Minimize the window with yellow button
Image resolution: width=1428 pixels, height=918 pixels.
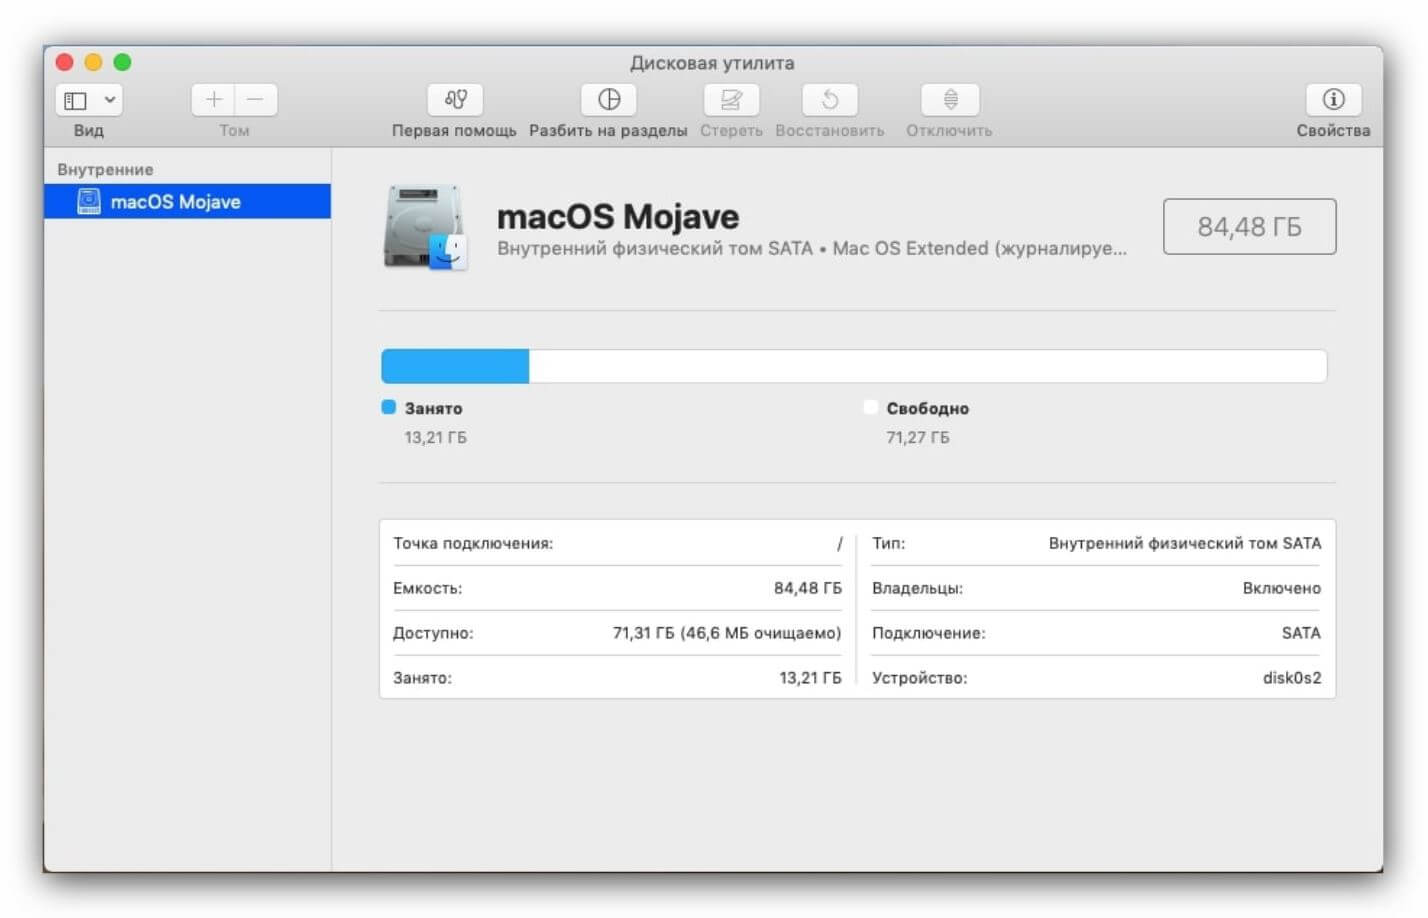pyautogui.click(x=93, y=62)
